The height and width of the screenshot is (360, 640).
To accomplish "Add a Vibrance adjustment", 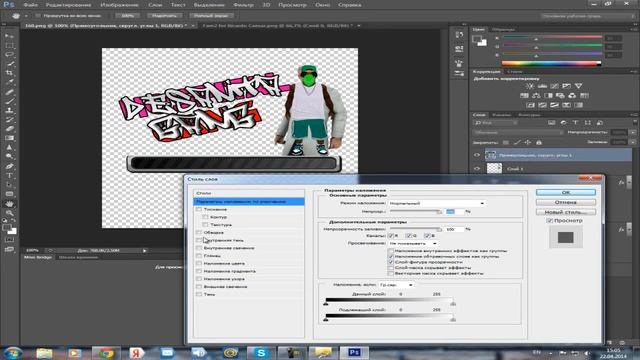I will (578, 86).
